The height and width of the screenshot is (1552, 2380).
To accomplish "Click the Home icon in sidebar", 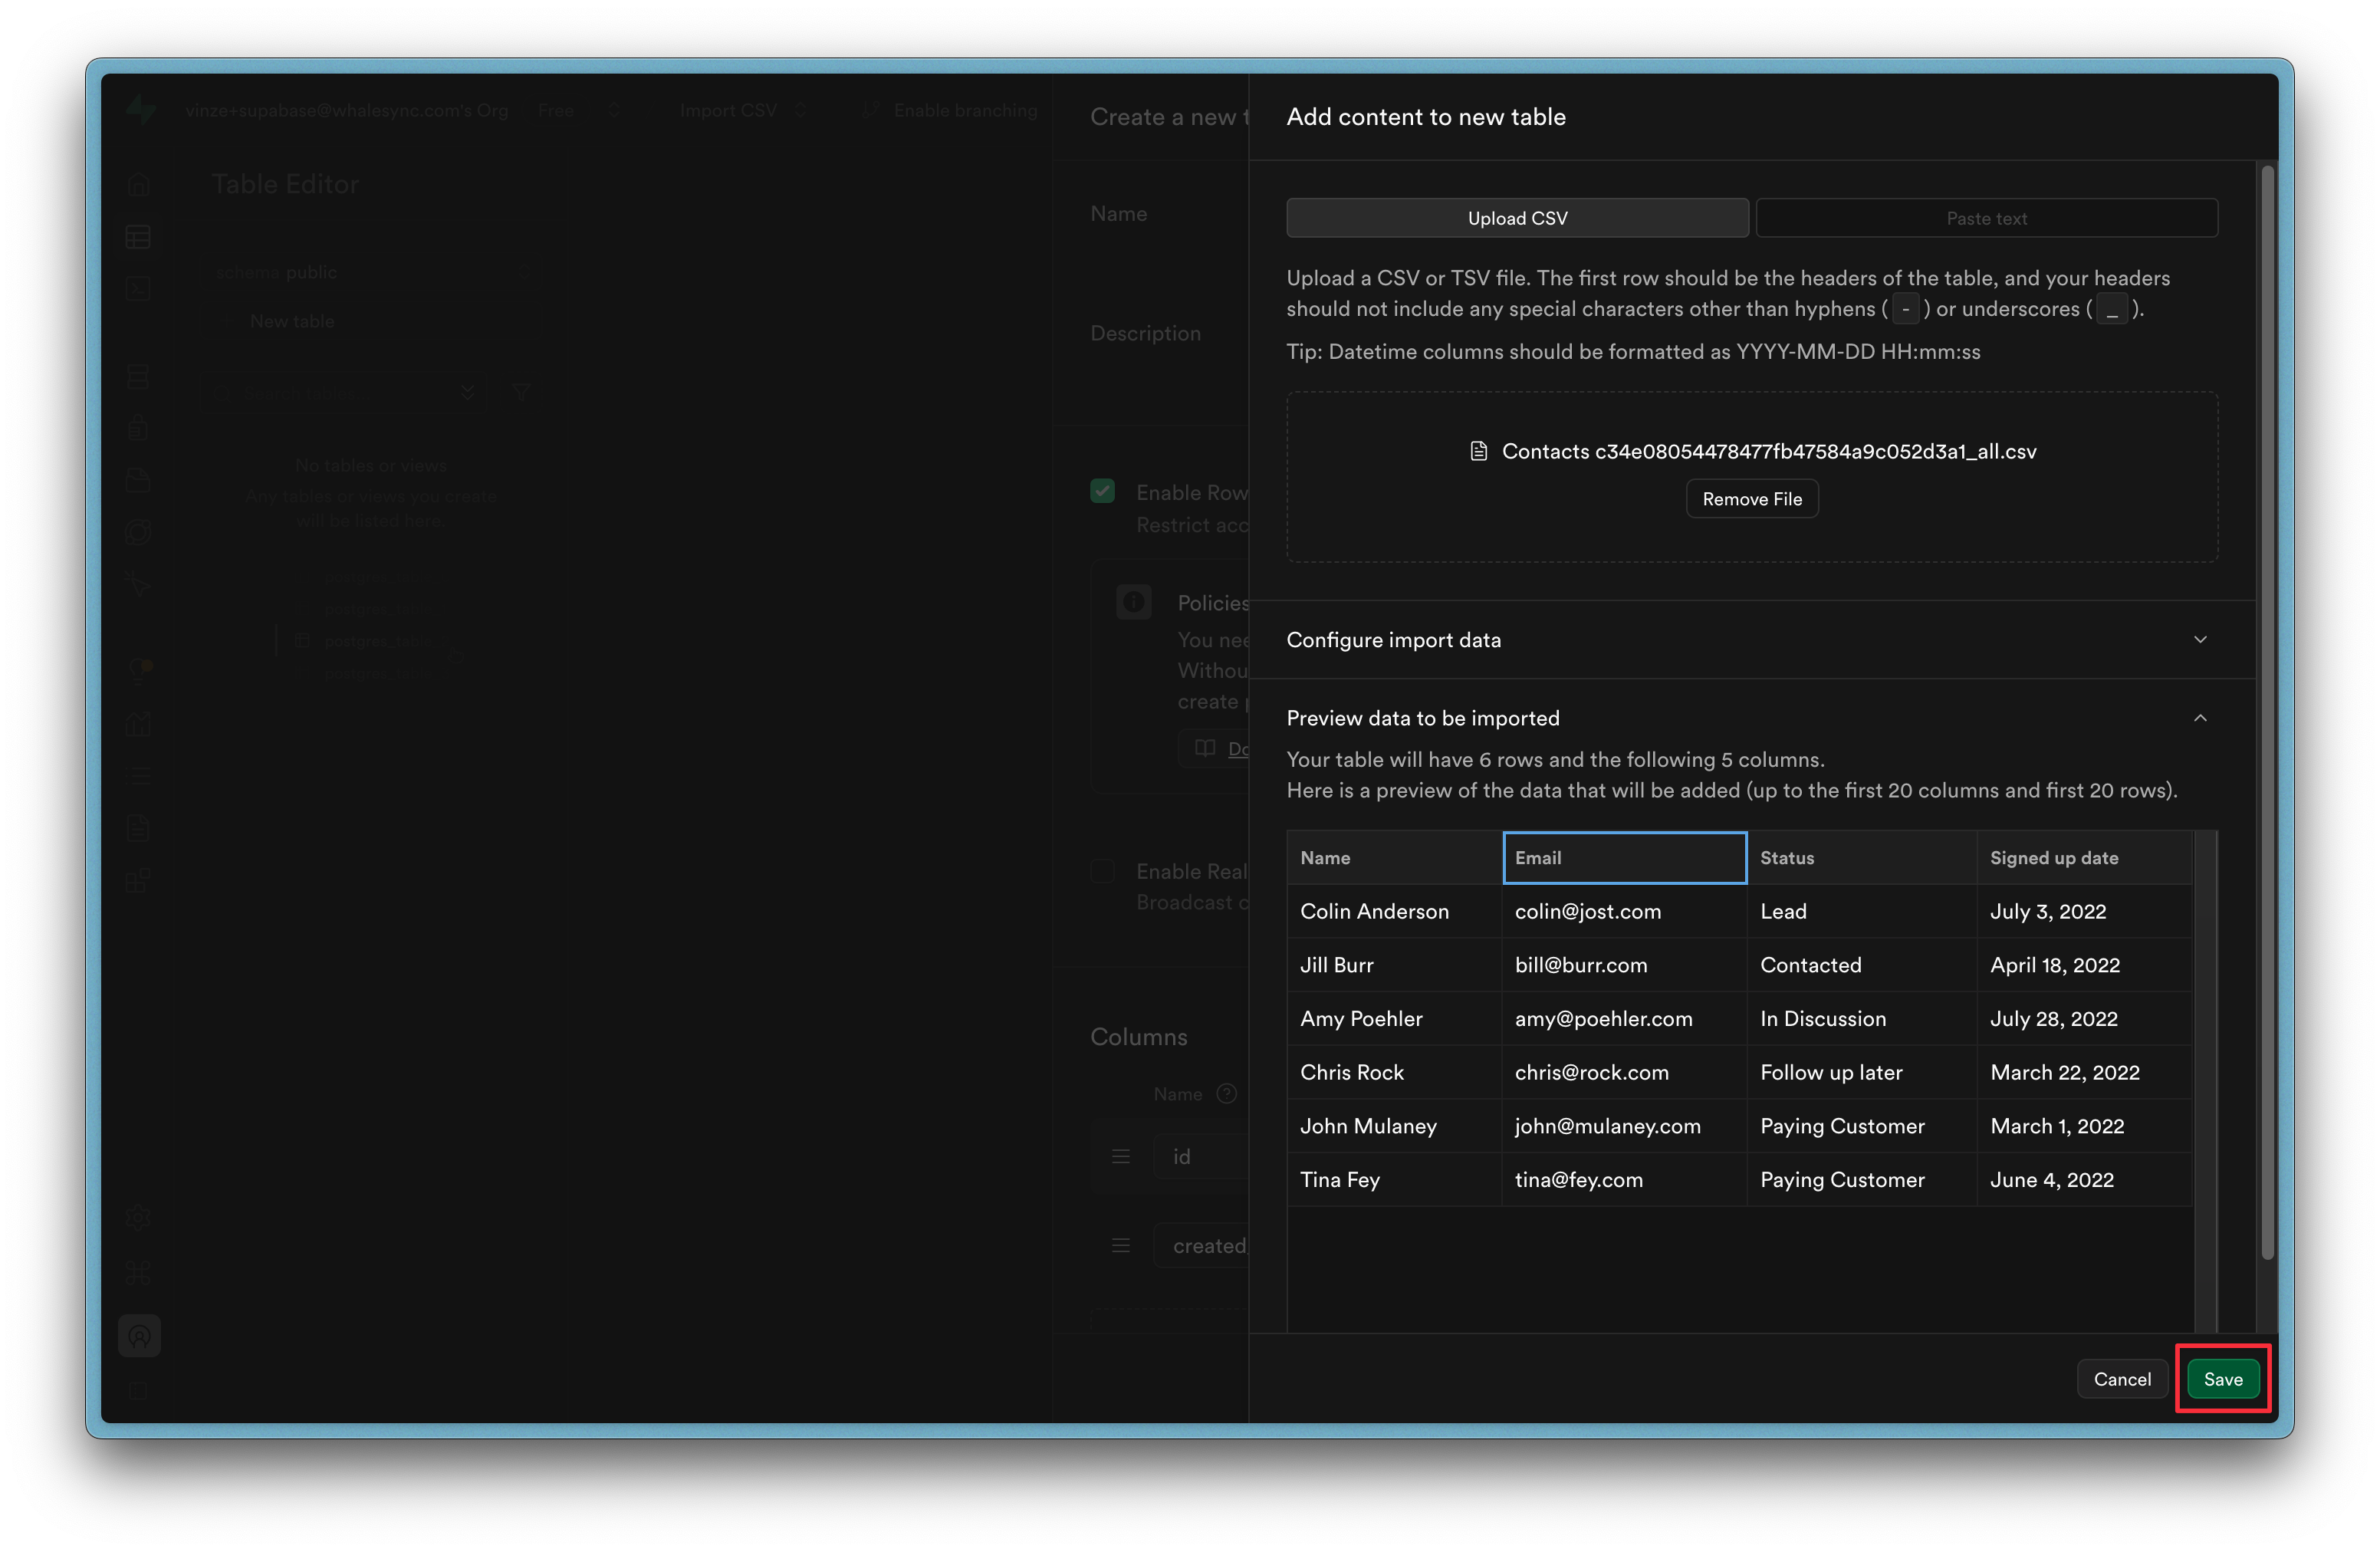I will (138, 185).
